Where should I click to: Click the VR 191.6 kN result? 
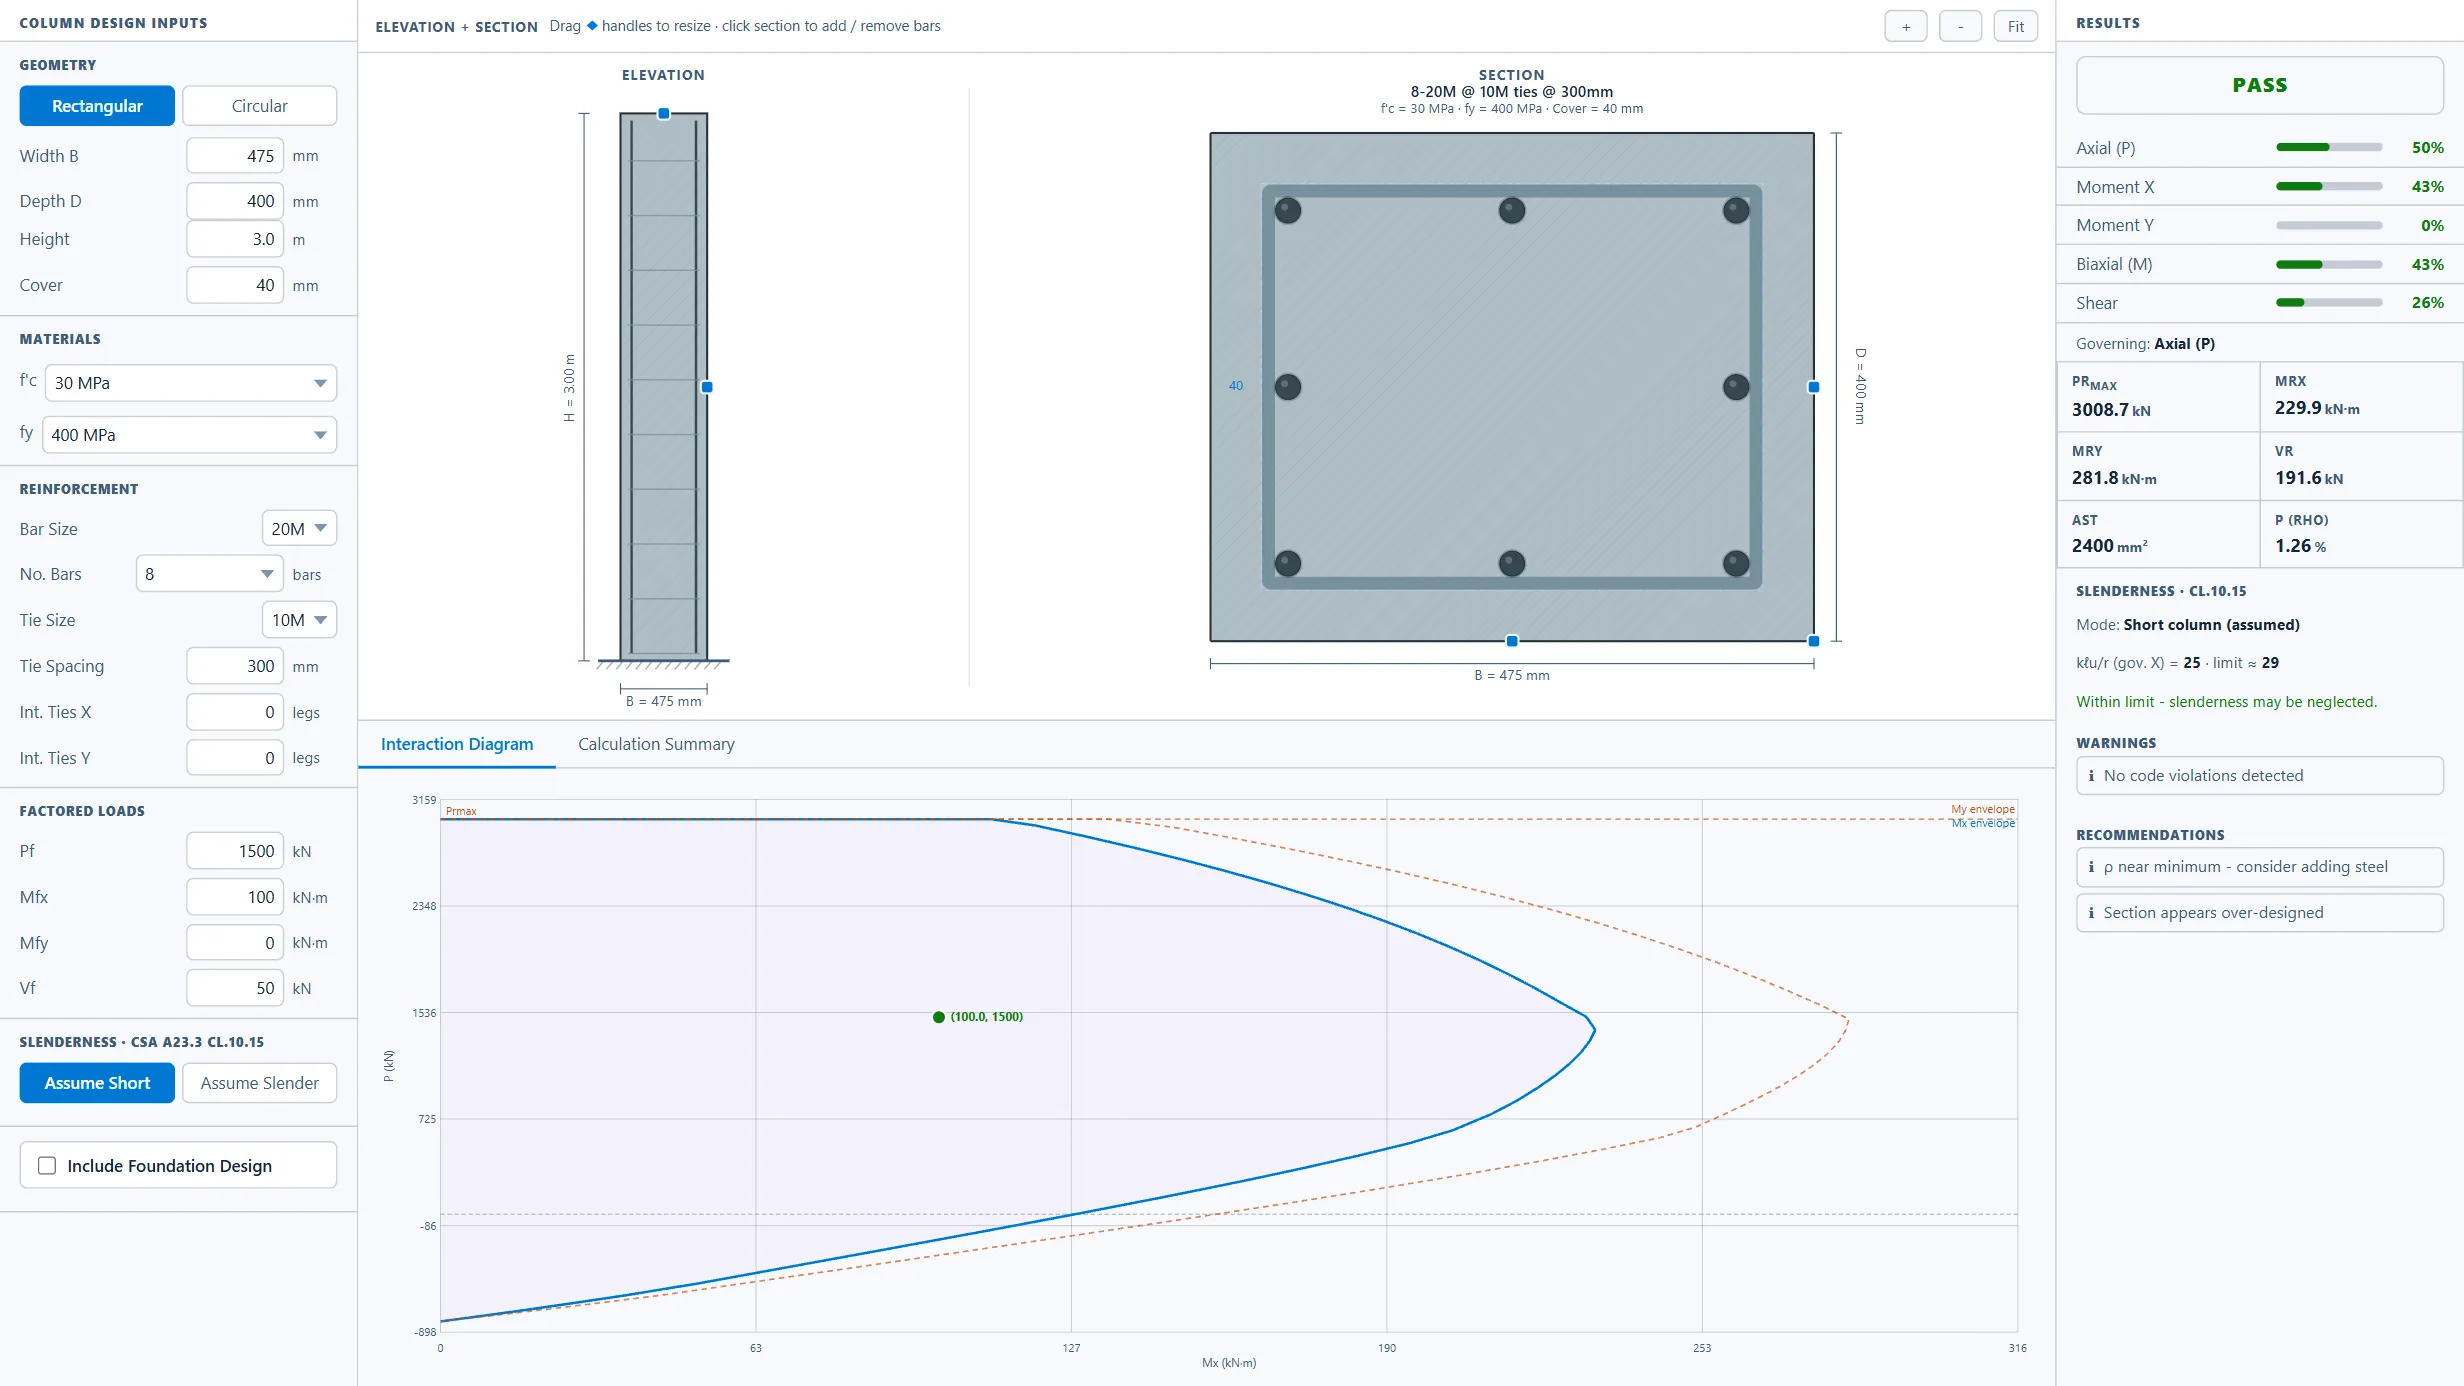point(2361,466)
